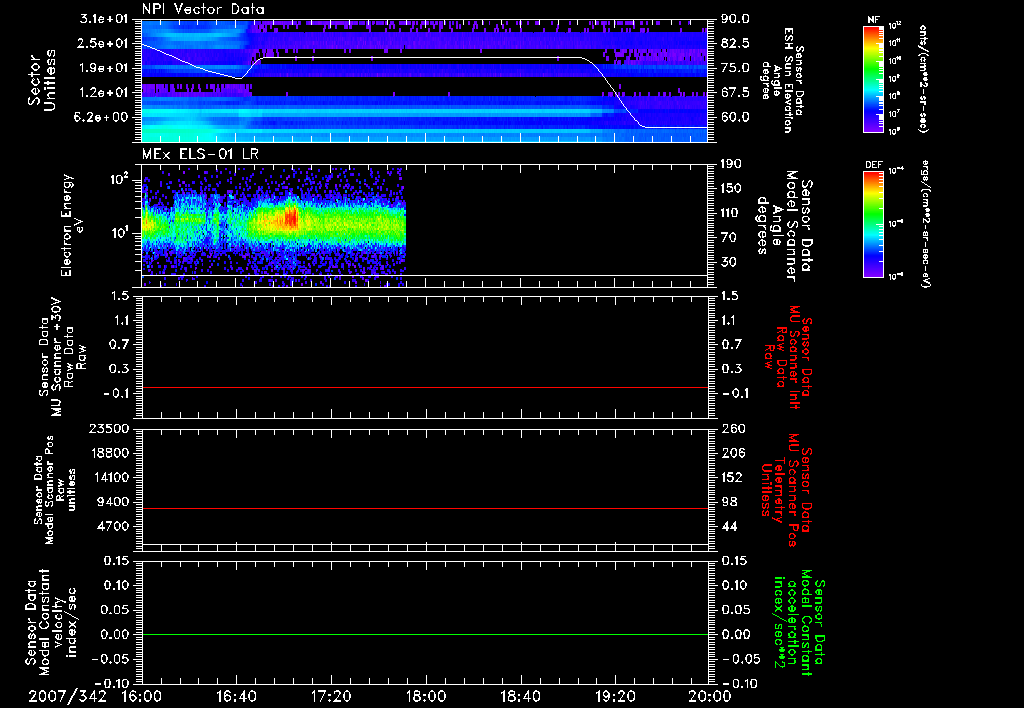The width and height of the screenshot is (1024, 708).
Task: Click the "Electron Energy eV" axis label
Action: tap(73, 225)
